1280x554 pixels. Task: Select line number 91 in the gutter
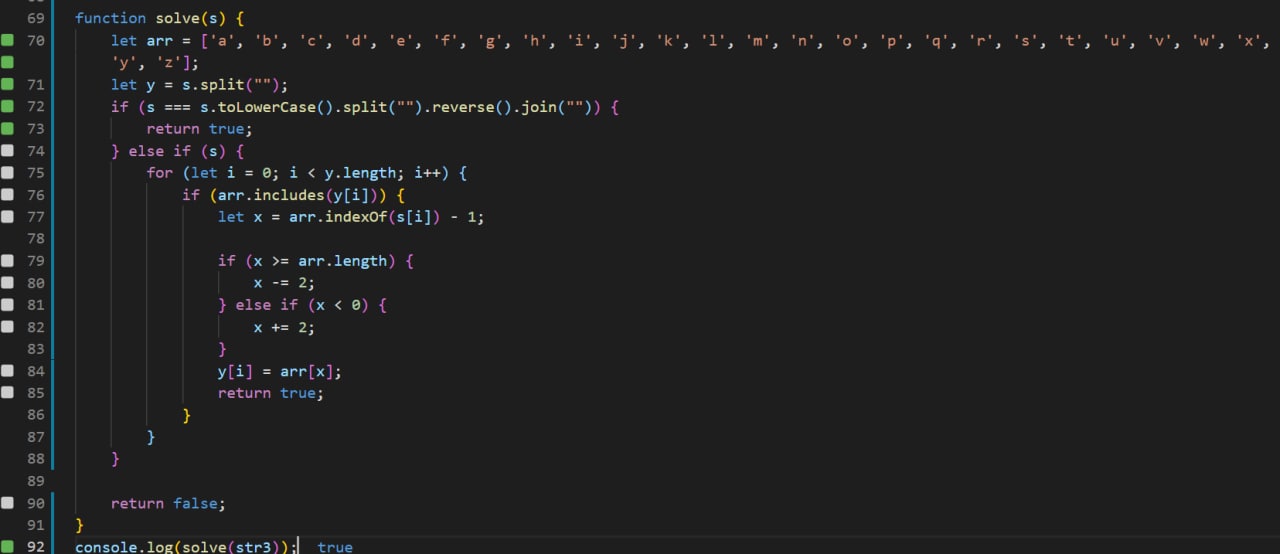click(x=35, y=525)
